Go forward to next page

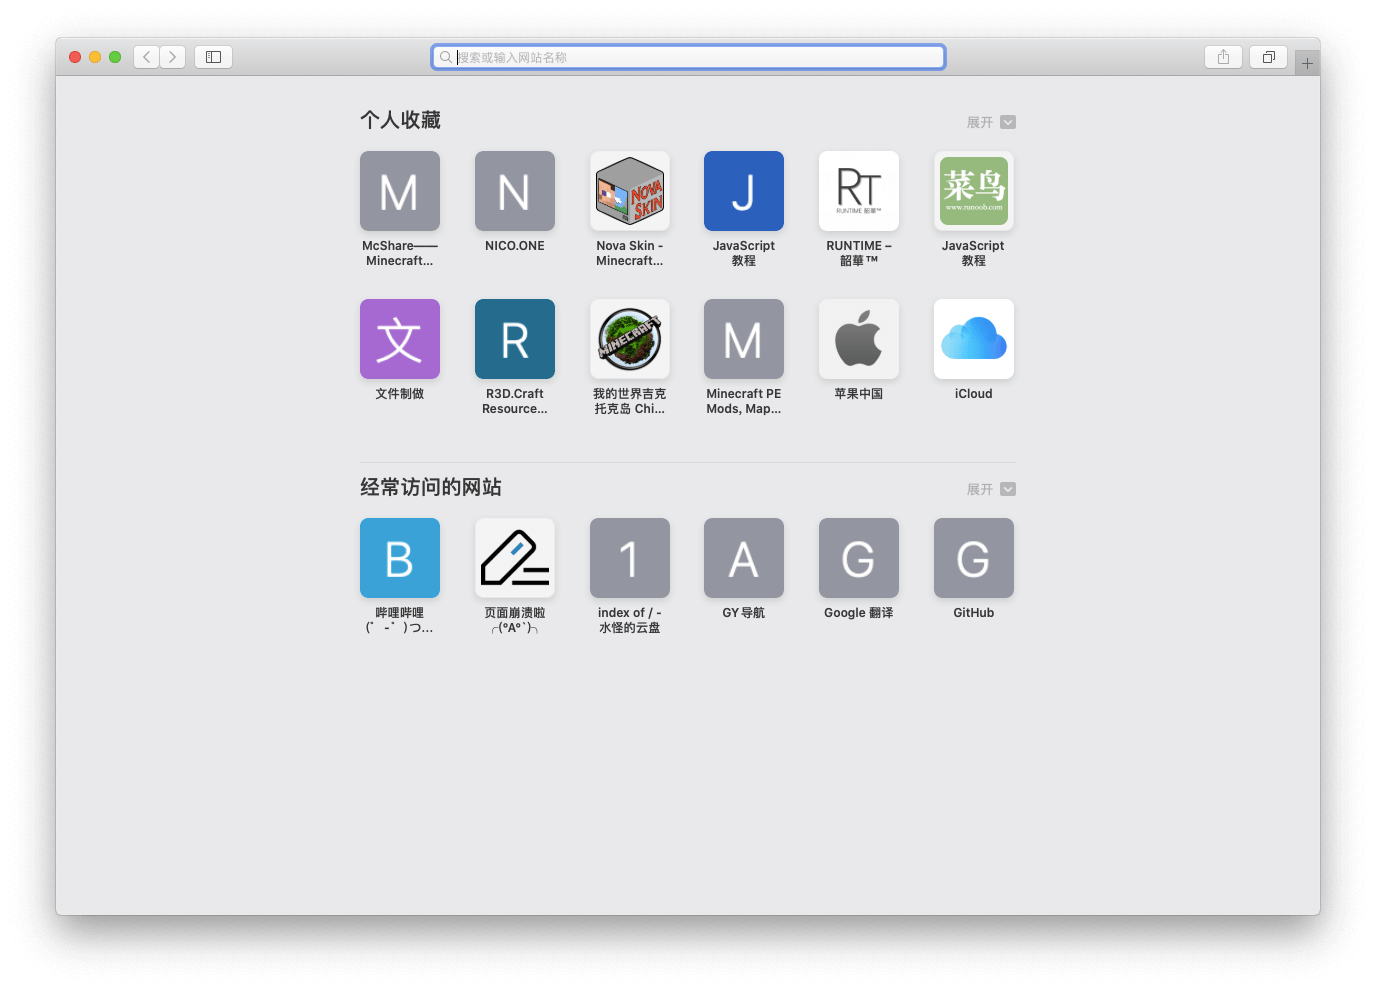pos(173,57)
